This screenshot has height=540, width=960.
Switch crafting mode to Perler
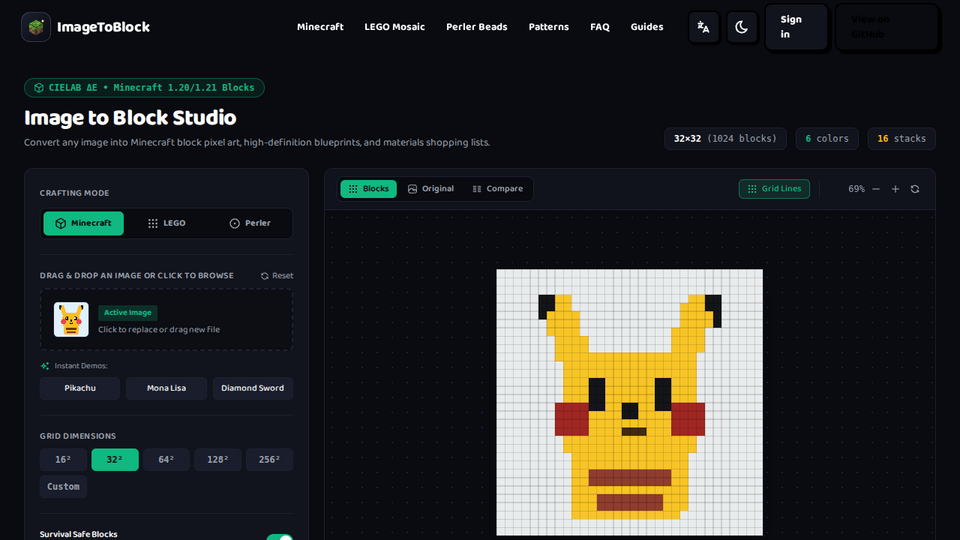click(x=250, y=223)
